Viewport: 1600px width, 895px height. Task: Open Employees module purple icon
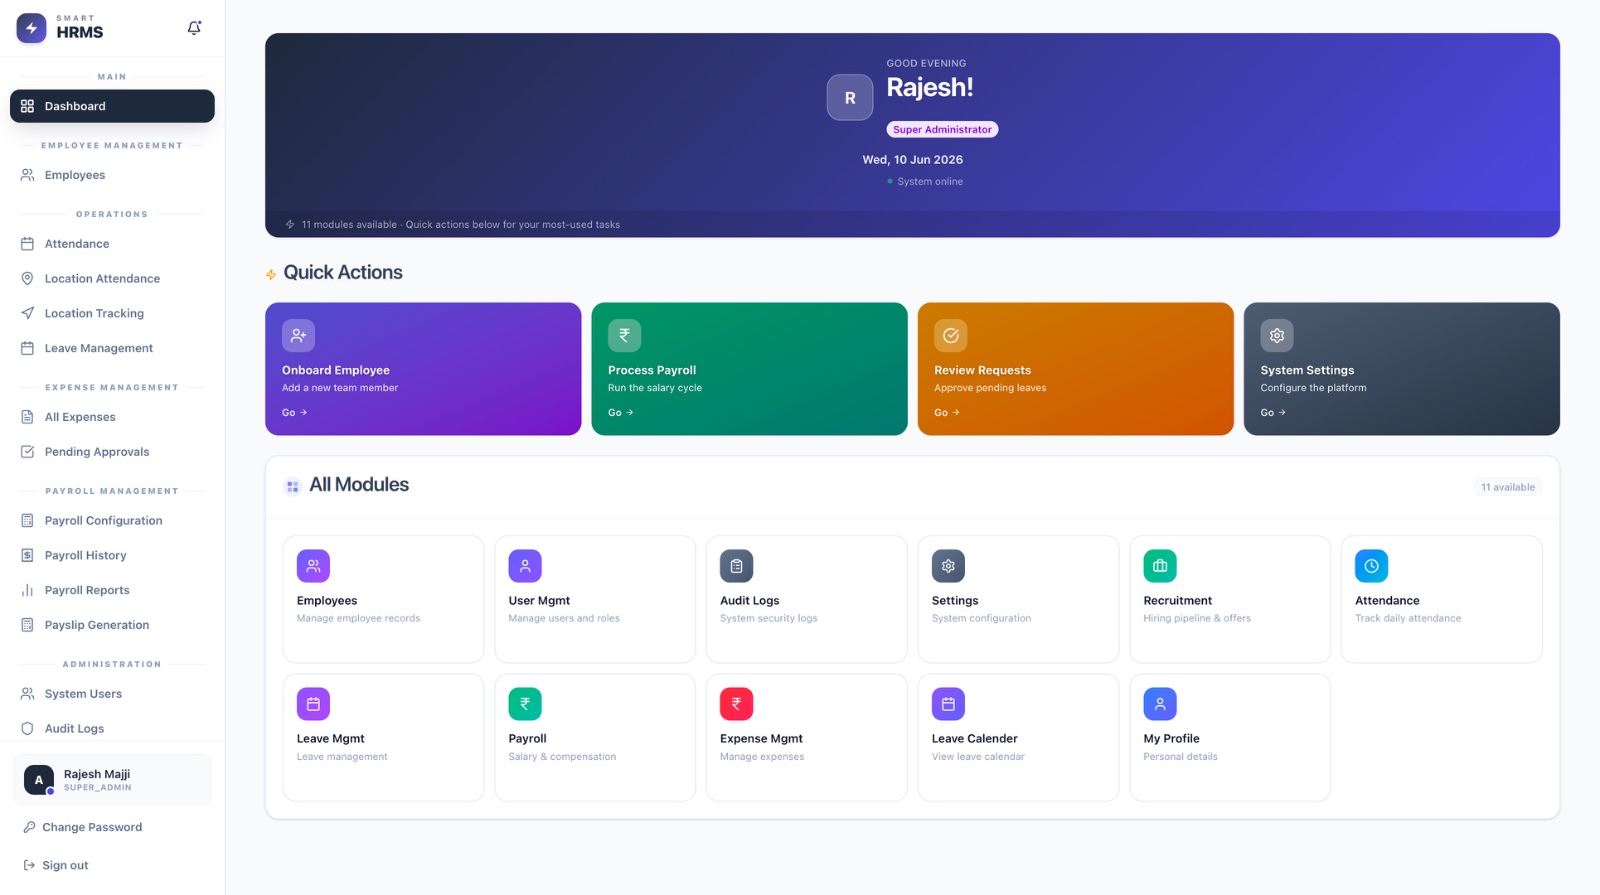[x=313, y=566]
